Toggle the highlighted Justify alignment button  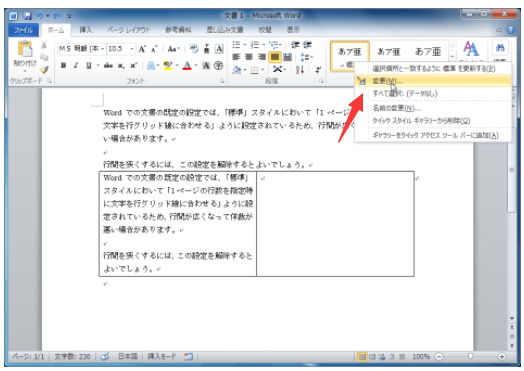point(274,57)
